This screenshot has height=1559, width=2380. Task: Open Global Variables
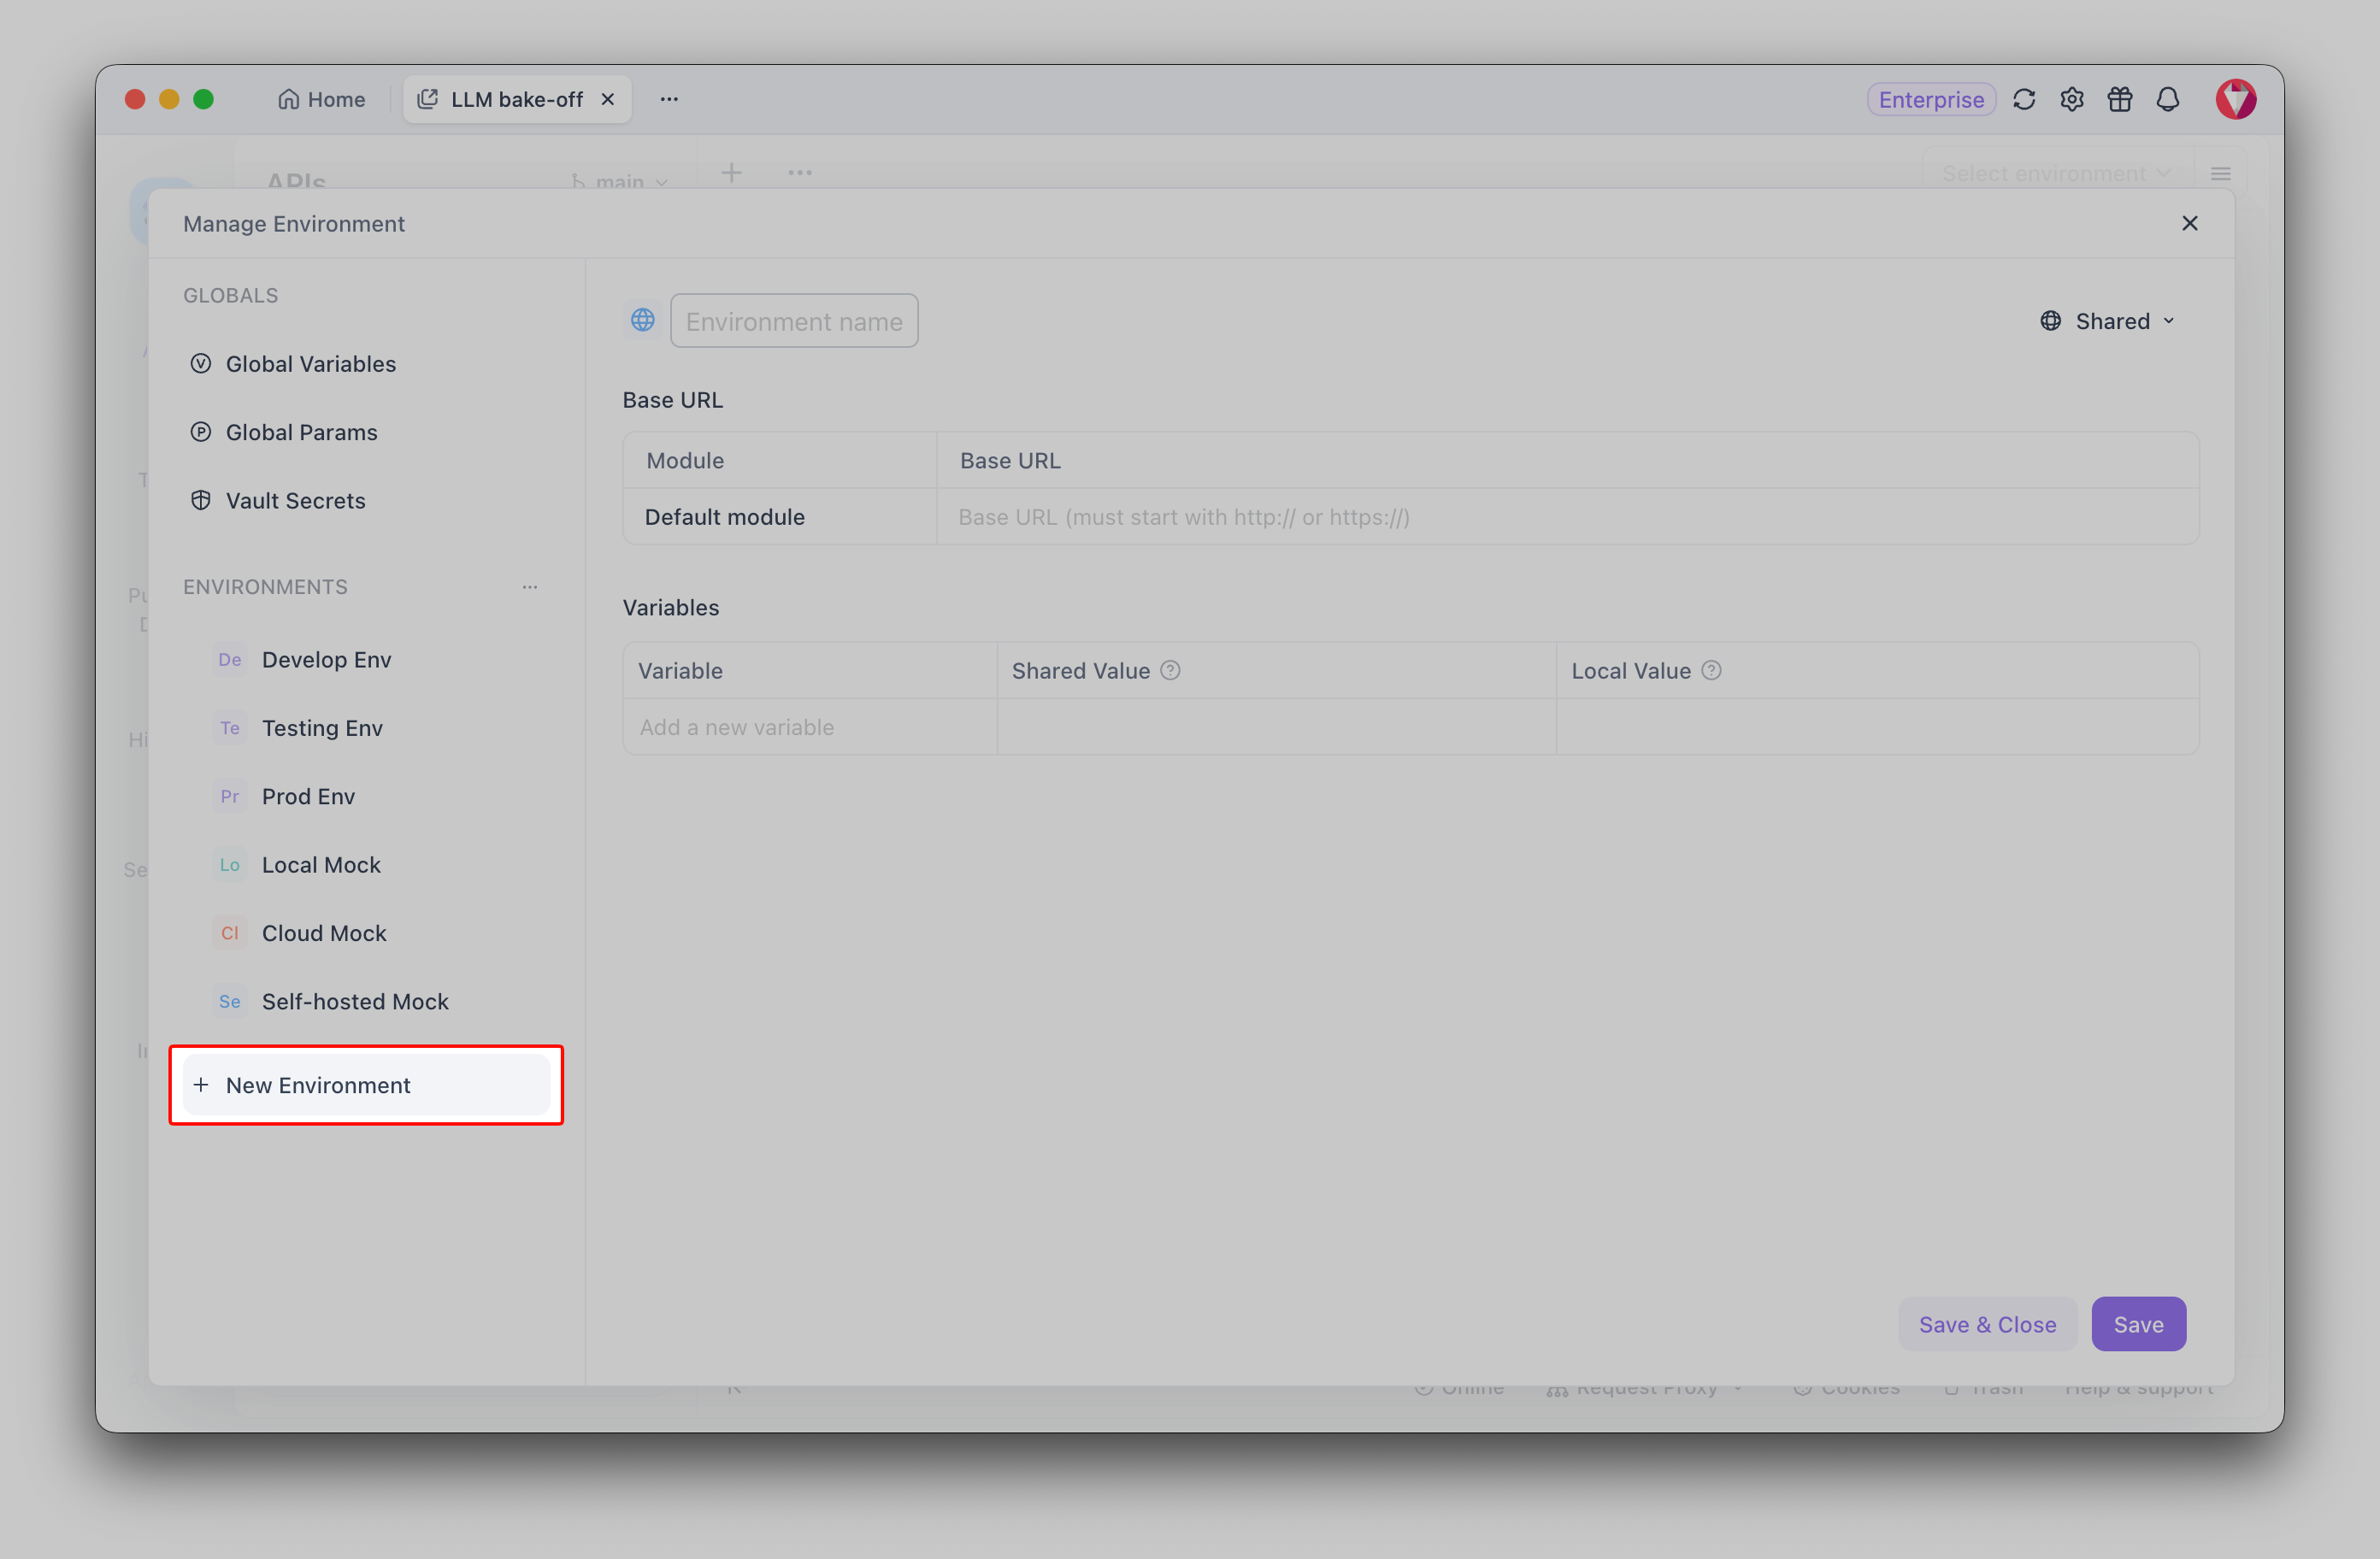tap(365, 363)
